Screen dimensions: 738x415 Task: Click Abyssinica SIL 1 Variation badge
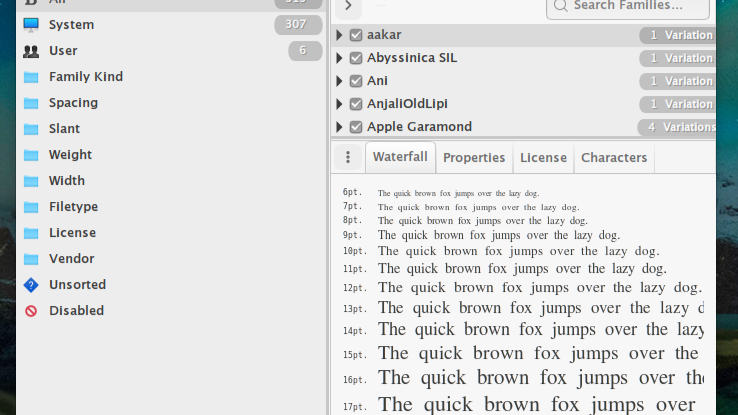coord(677,58)
